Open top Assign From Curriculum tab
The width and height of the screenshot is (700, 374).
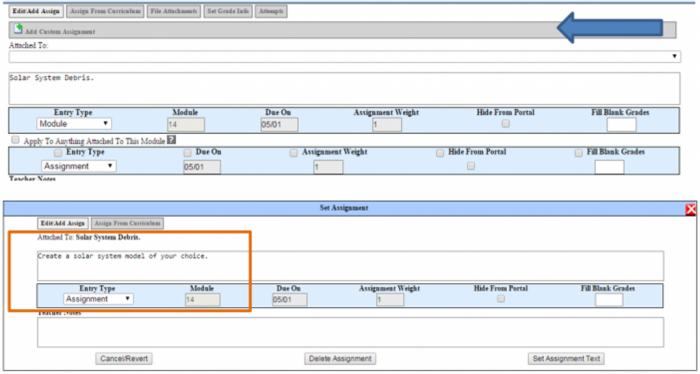tap(105, 12)
